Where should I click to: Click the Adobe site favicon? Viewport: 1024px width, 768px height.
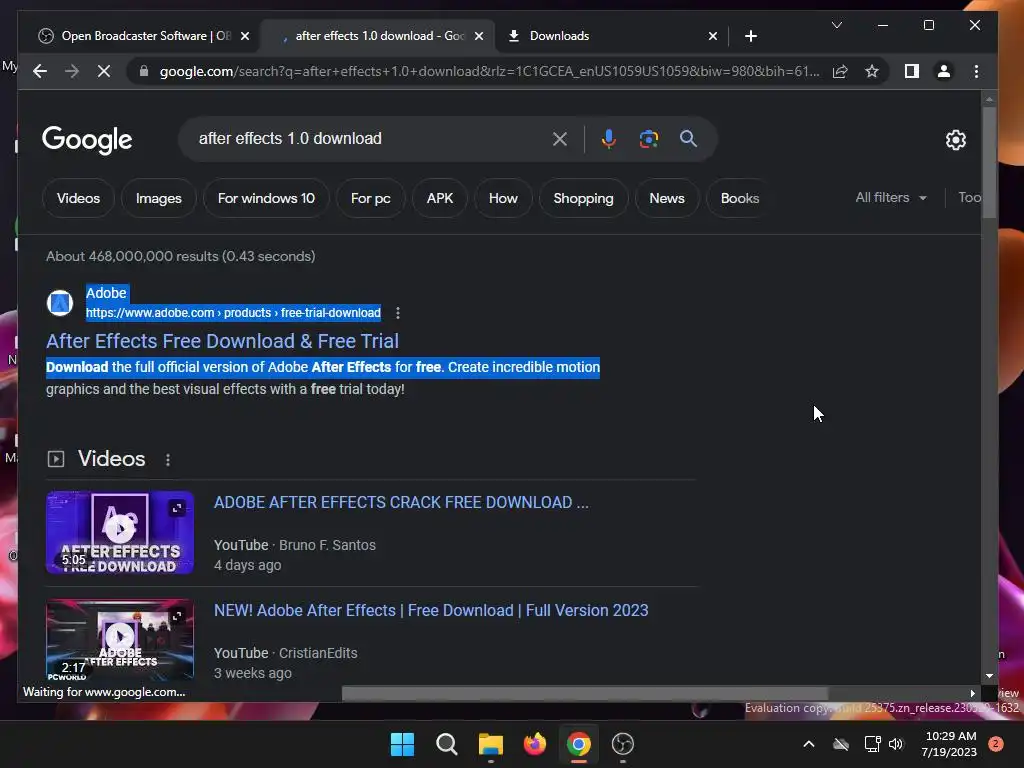point(59,303)
